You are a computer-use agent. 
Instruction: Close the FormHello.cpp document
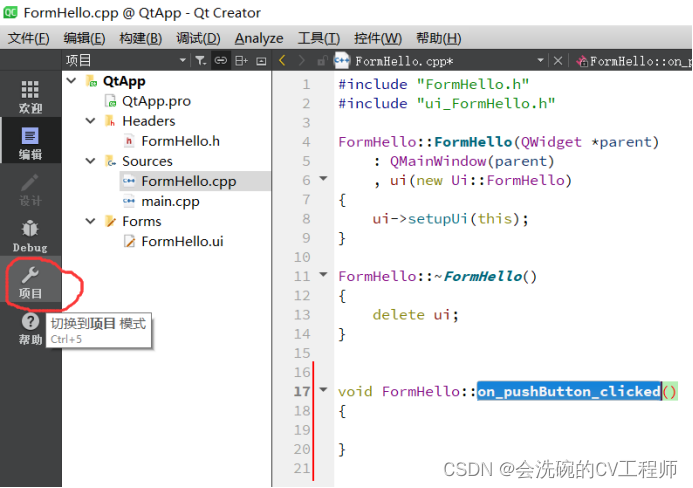point(558,61)
